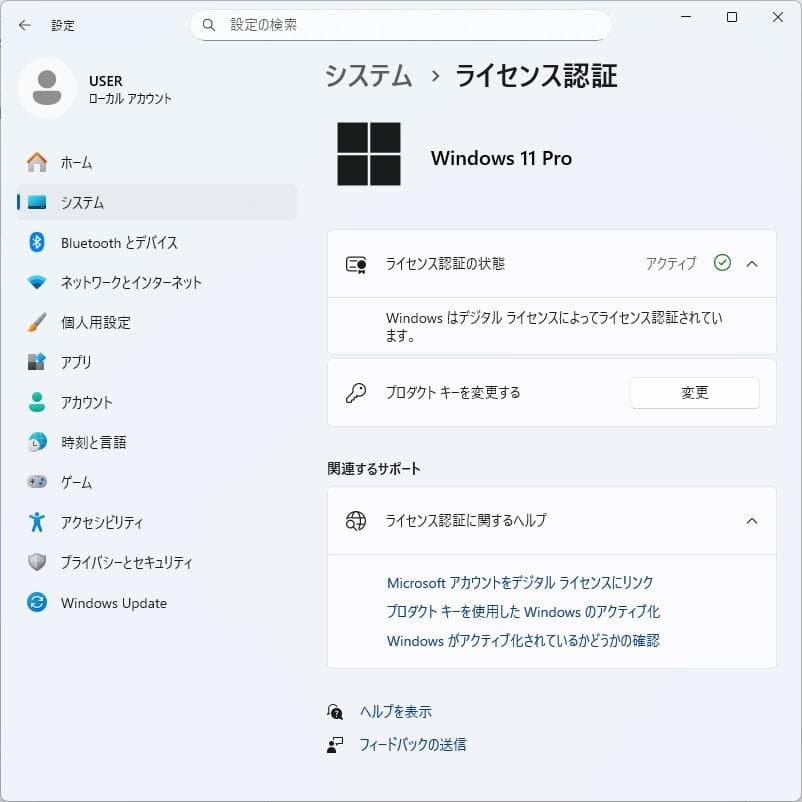This screenshot has width=802, height=802.
Task: Navigate back using the arrow button
Action: point(24,25)
